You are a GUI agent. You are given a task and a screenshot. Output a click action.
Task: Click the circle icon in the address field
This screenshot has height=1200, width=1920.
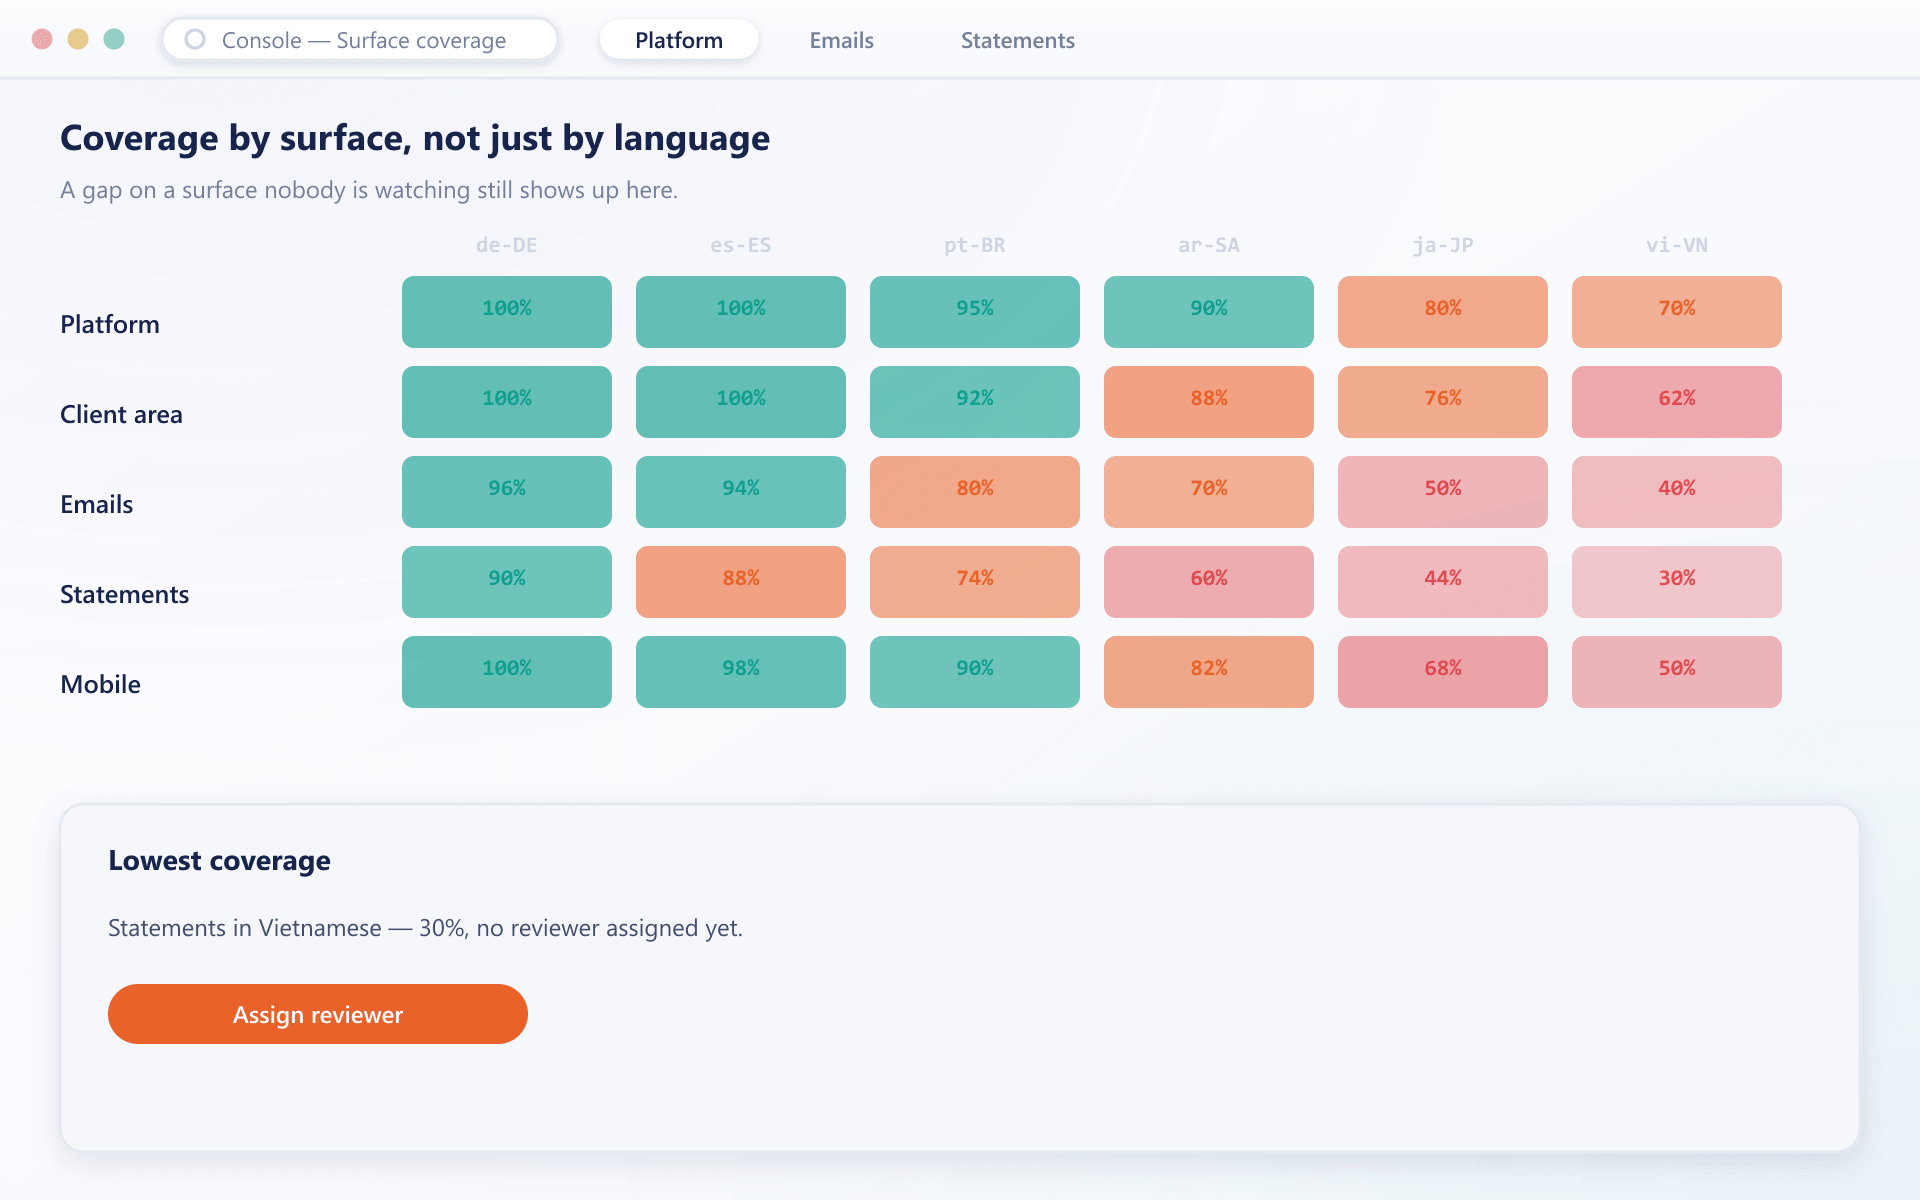tap(195, 39)
